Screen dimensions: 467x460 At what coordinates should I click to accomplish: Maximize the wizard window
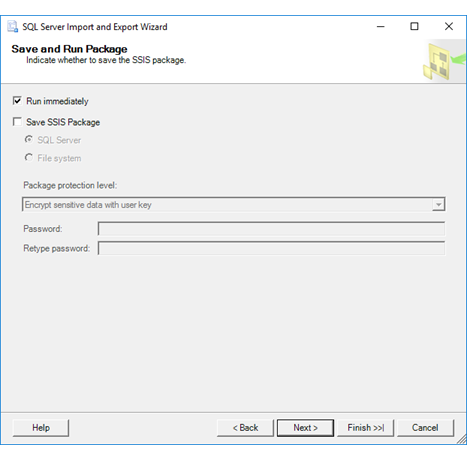coord(414,26)
